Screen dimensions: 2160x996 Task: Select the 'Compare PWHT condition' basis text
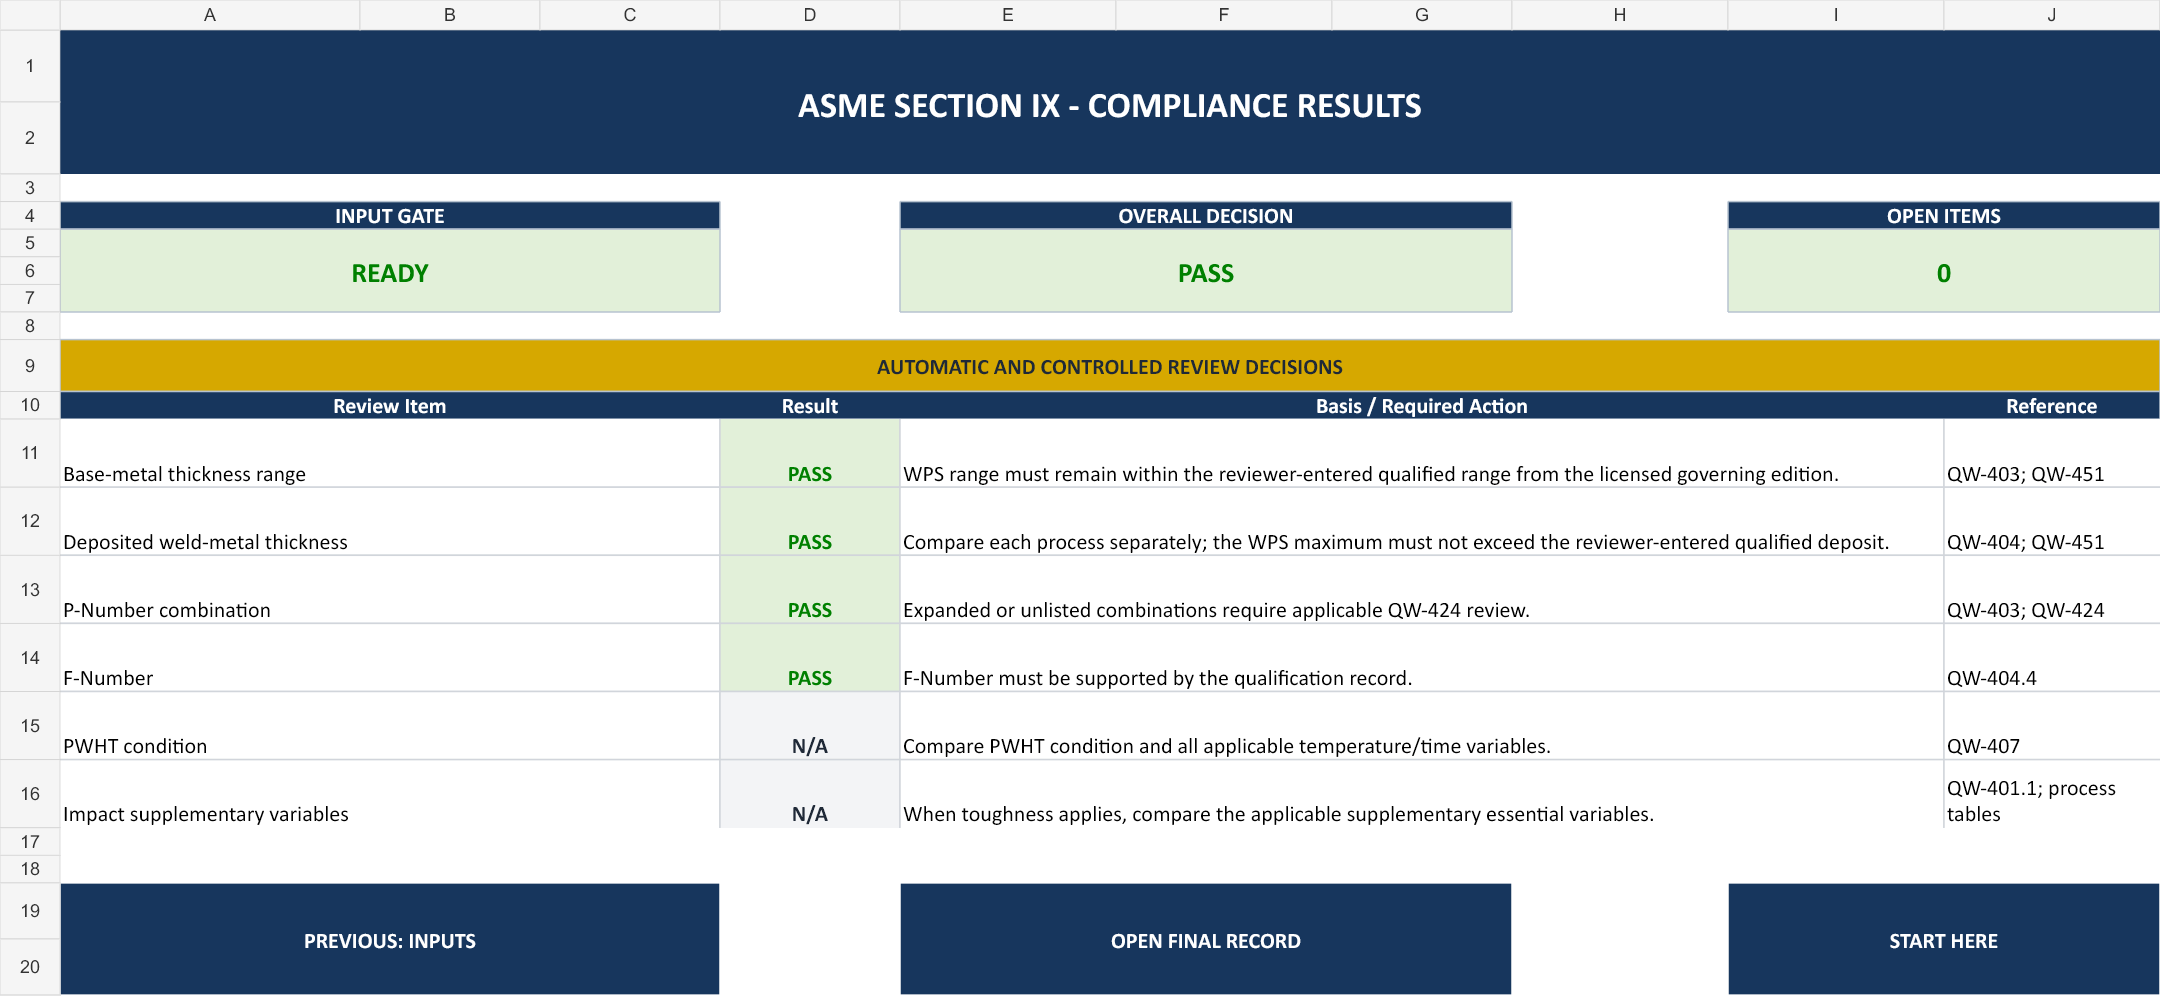tap(1227, 746)
